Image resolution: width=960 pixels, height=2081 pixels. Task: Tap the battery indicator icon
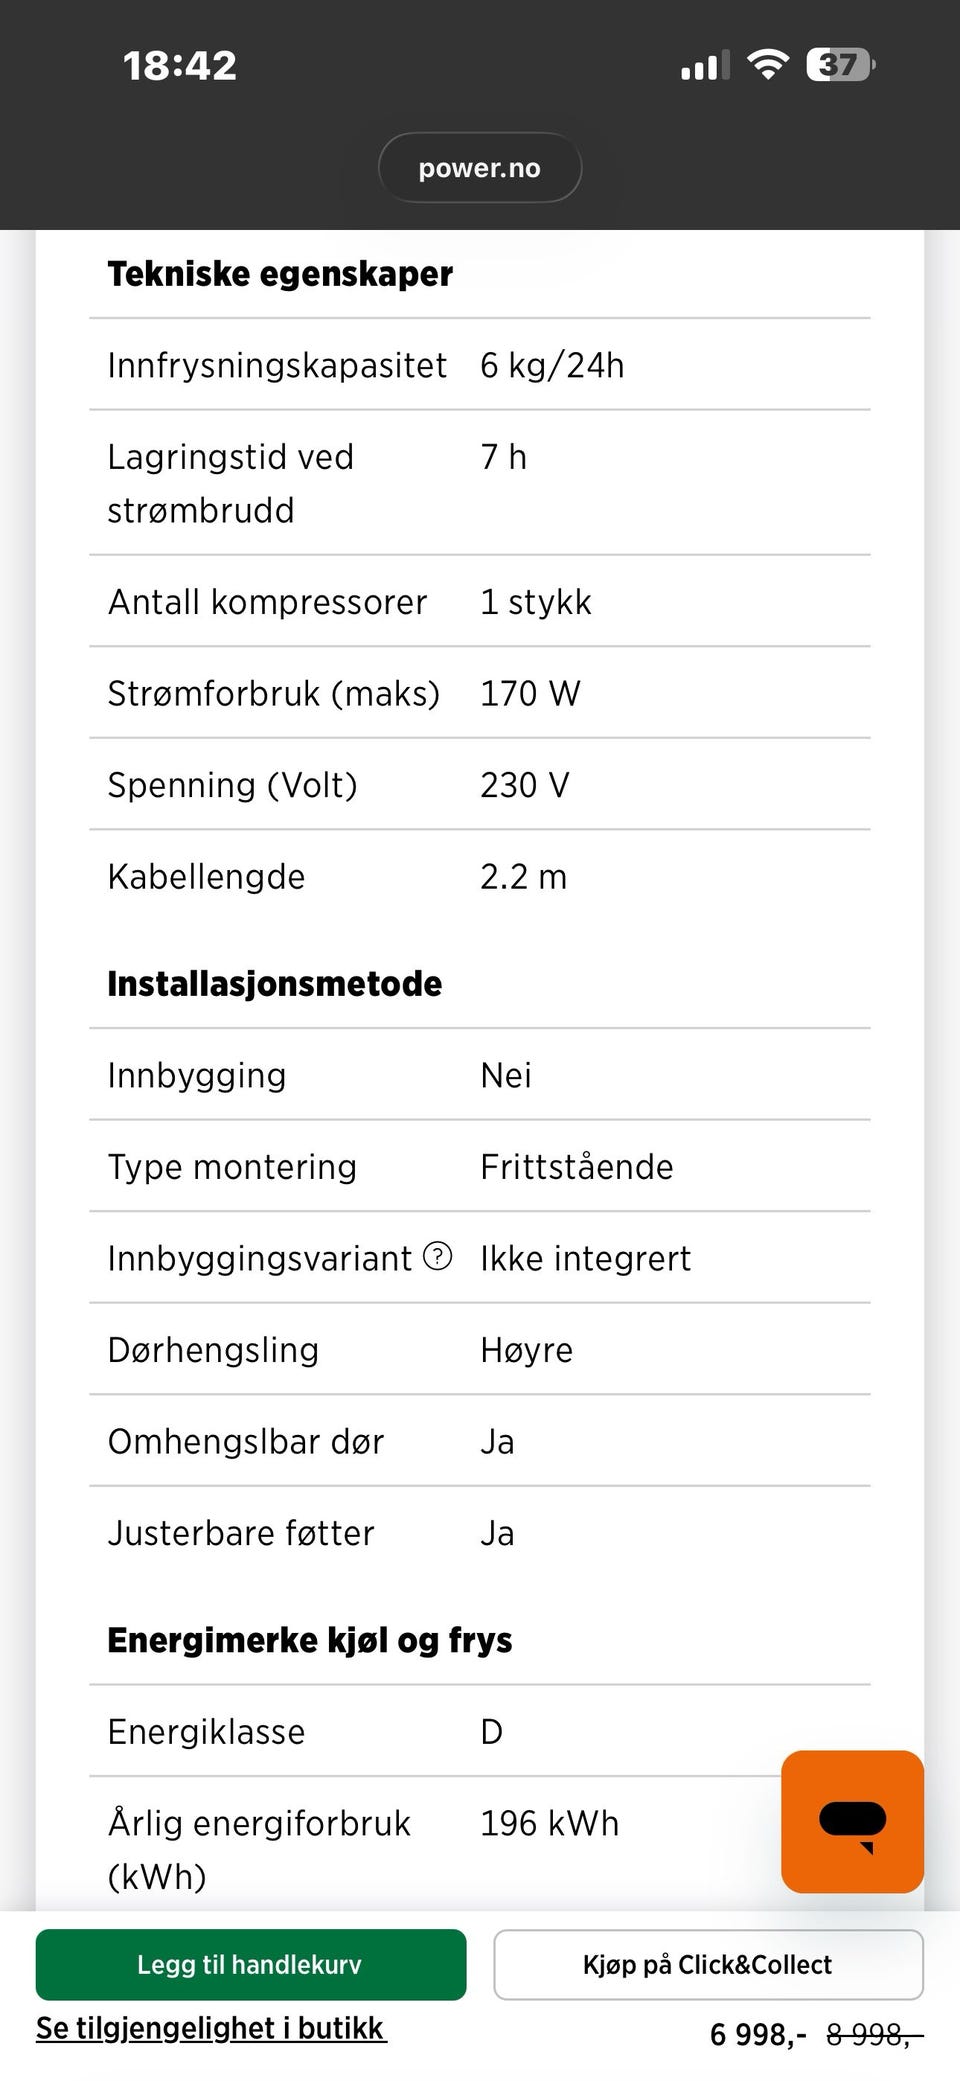(x=841, y=65)
